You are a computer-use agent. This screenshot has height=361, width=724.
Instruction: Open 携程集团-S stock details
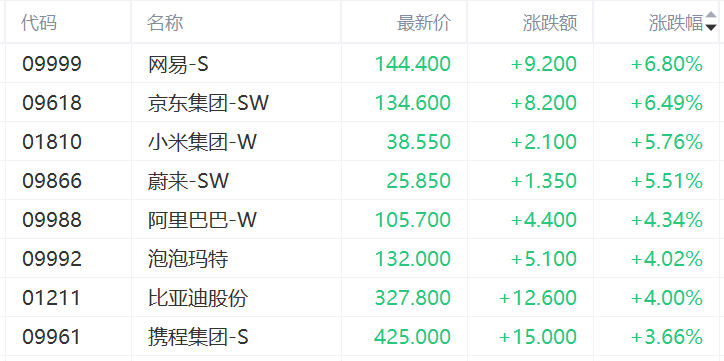point(198,337)
